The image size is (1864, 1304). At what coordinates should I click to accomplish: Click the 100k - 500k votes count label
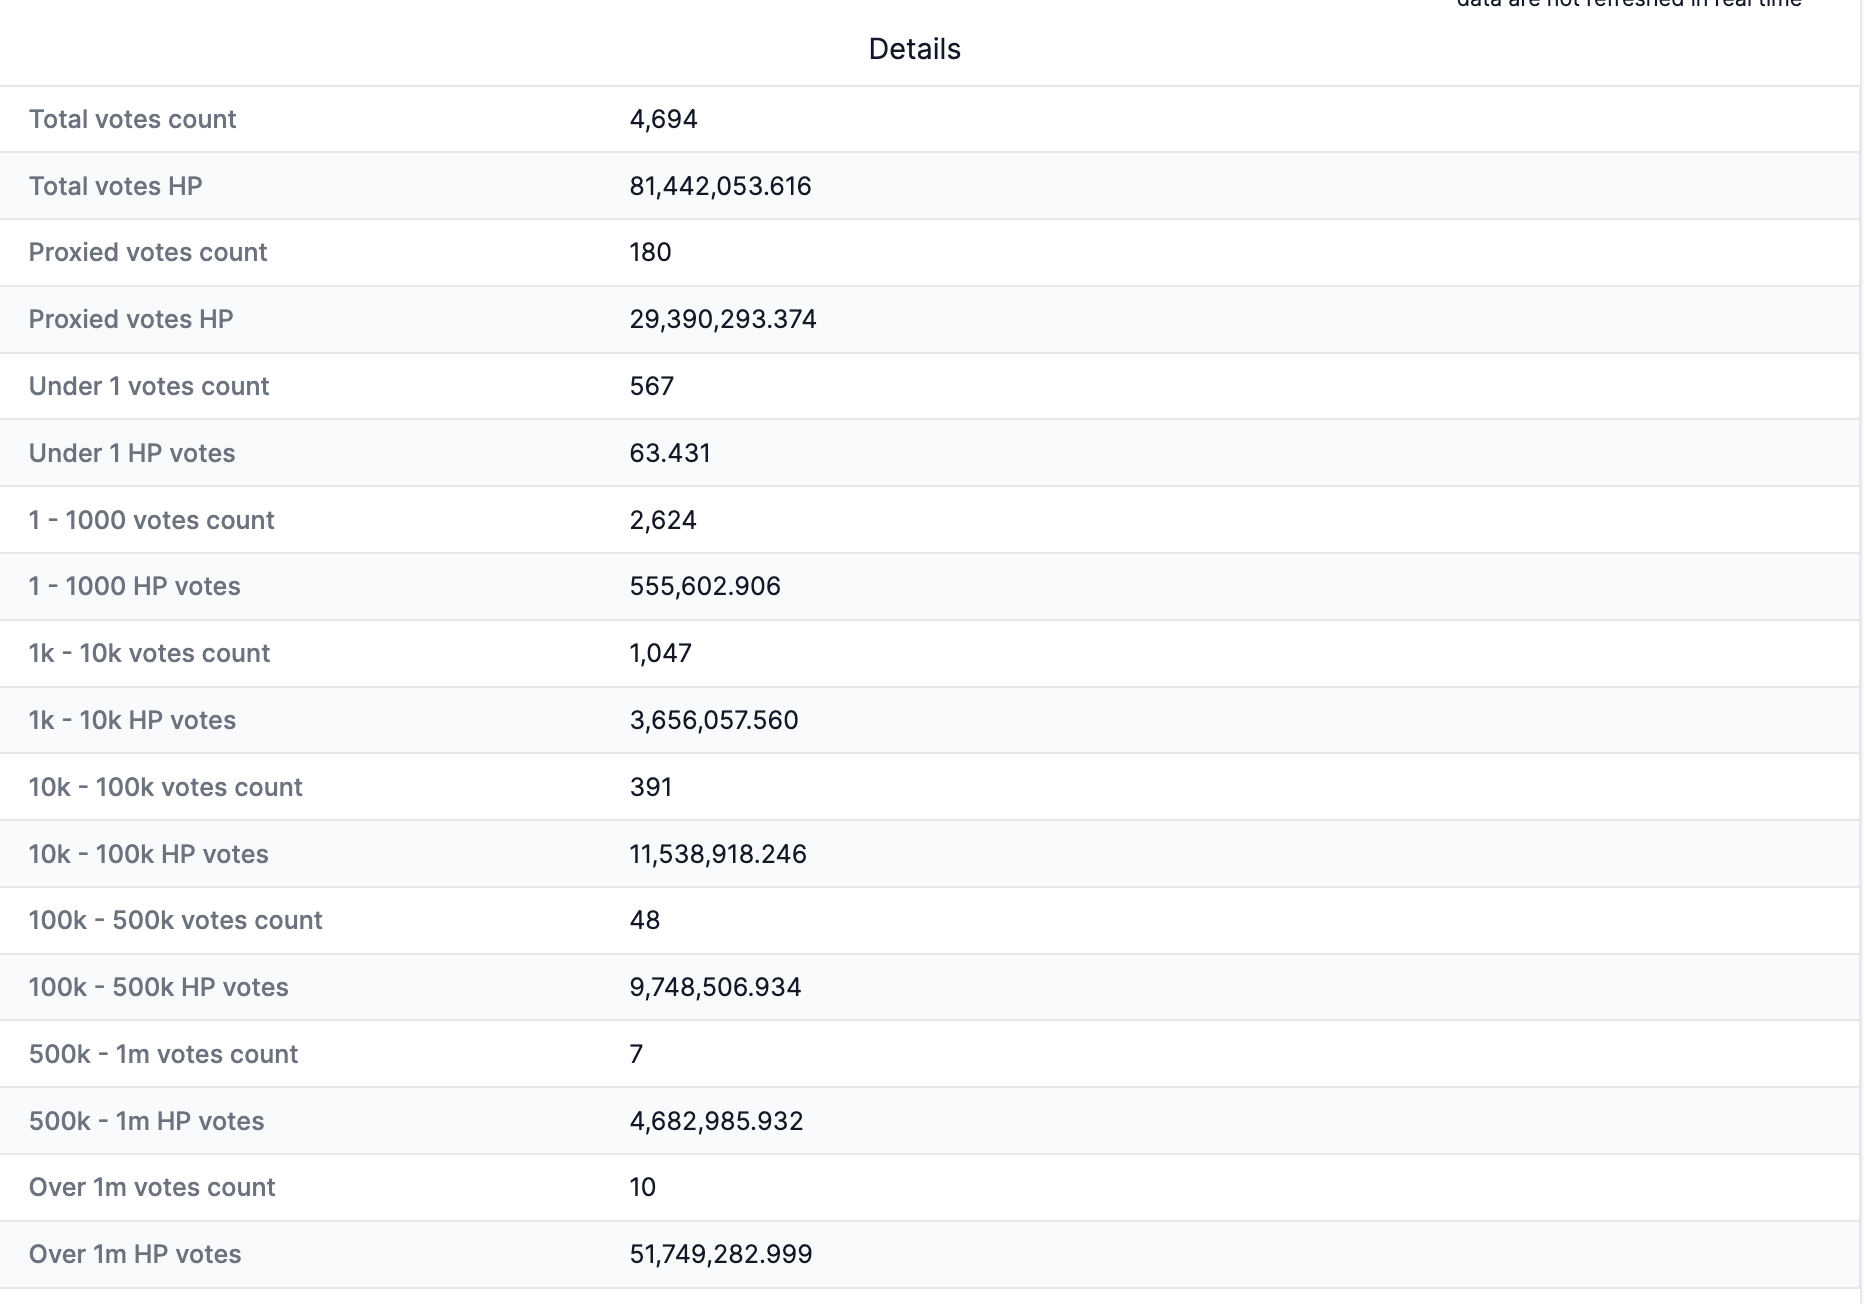pos(175,920)
